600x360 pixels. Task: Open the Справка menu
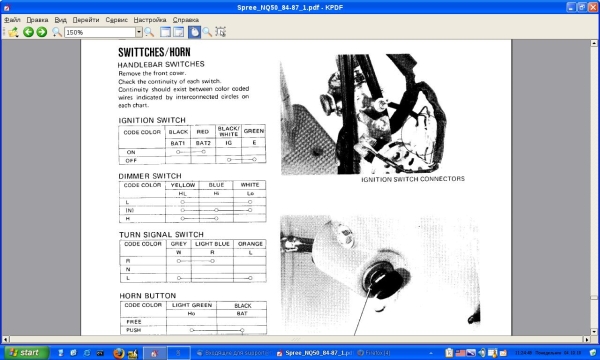click(x=186, y=20)
